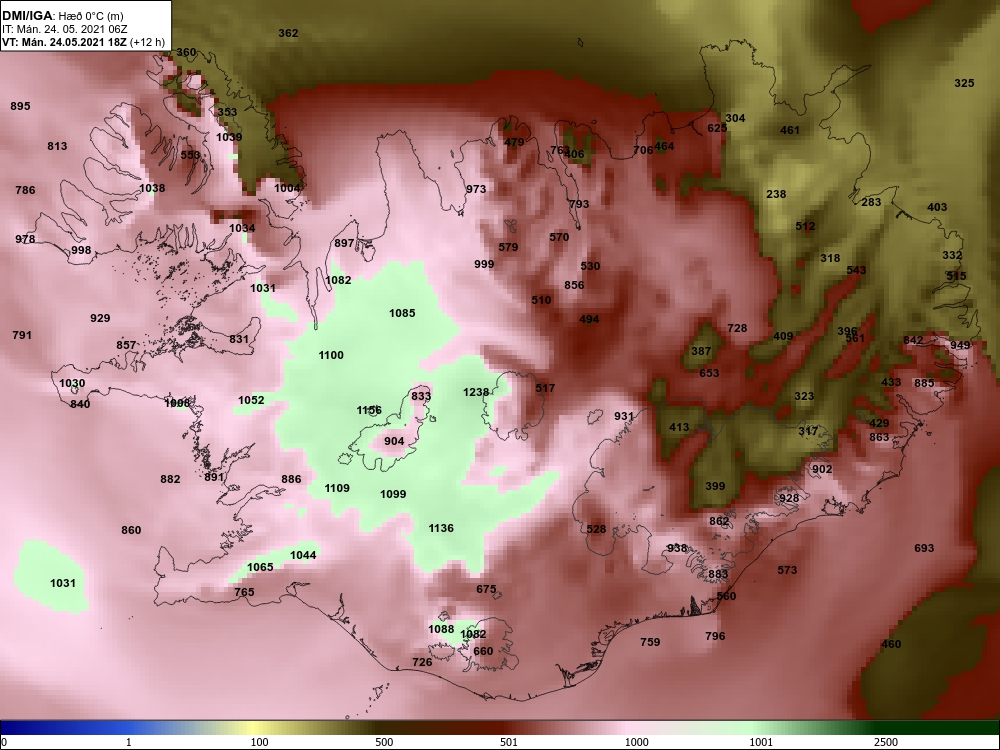Screen dimensions: 1000x750
Task: Click the map value 460
Action: tap(891, 644)
